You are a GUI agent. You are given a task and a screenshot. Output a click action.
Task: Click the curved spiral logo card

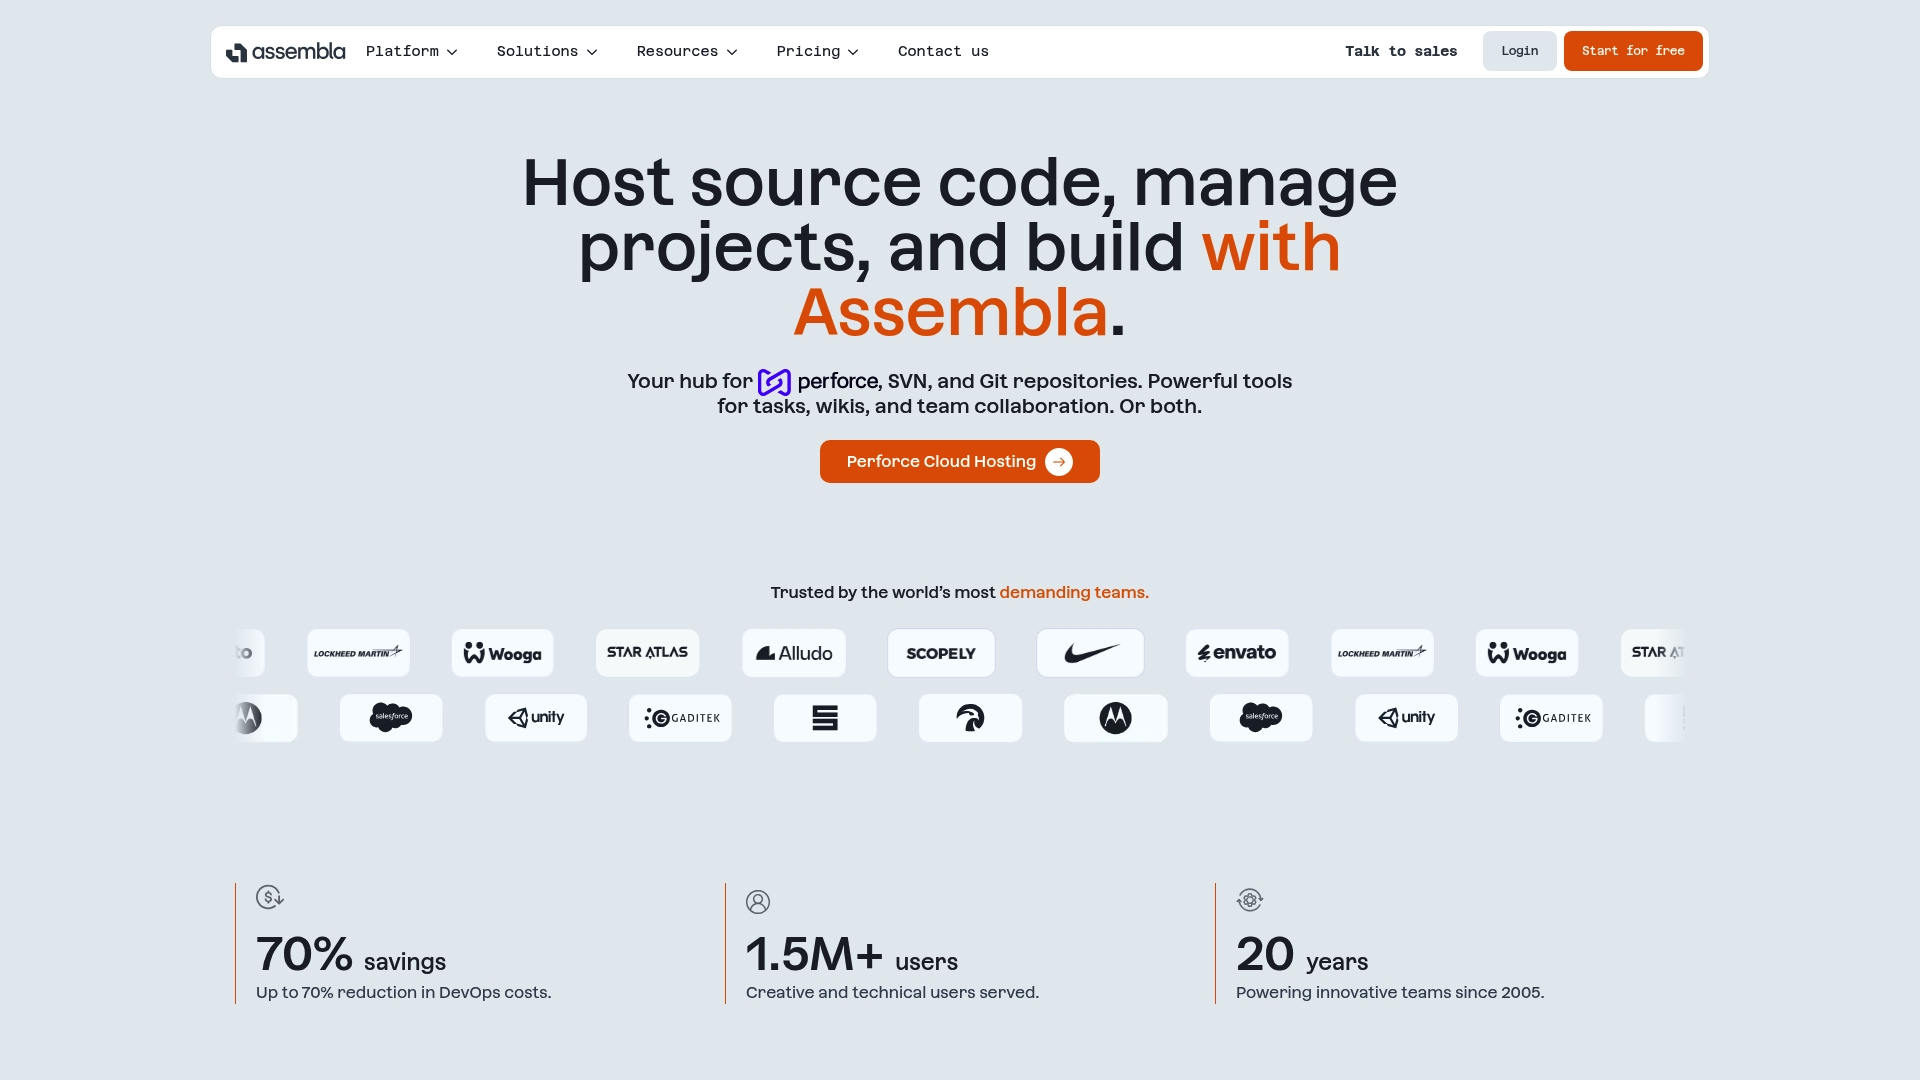point(970,718)
